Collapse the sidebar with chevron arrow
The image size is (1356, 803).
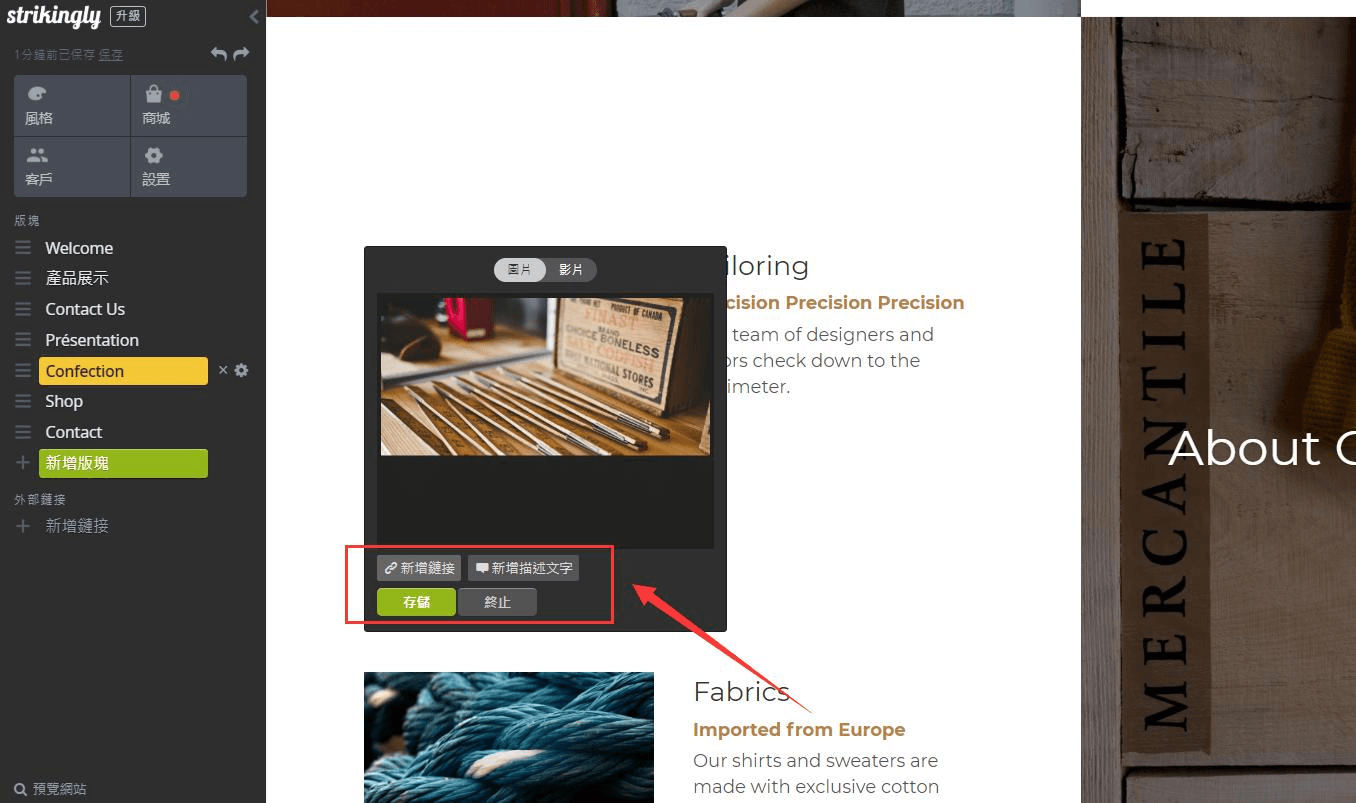click(x=254, y=16)
